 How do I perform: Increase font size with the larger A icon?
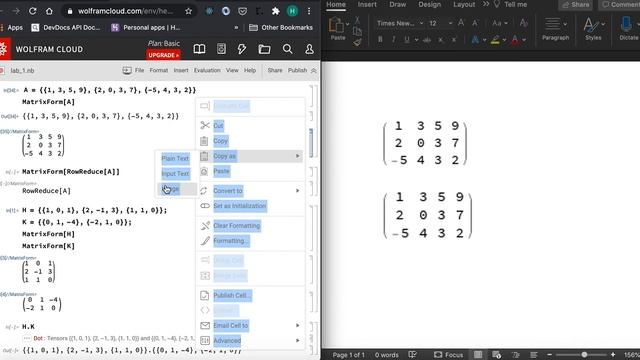click(461, 23)
